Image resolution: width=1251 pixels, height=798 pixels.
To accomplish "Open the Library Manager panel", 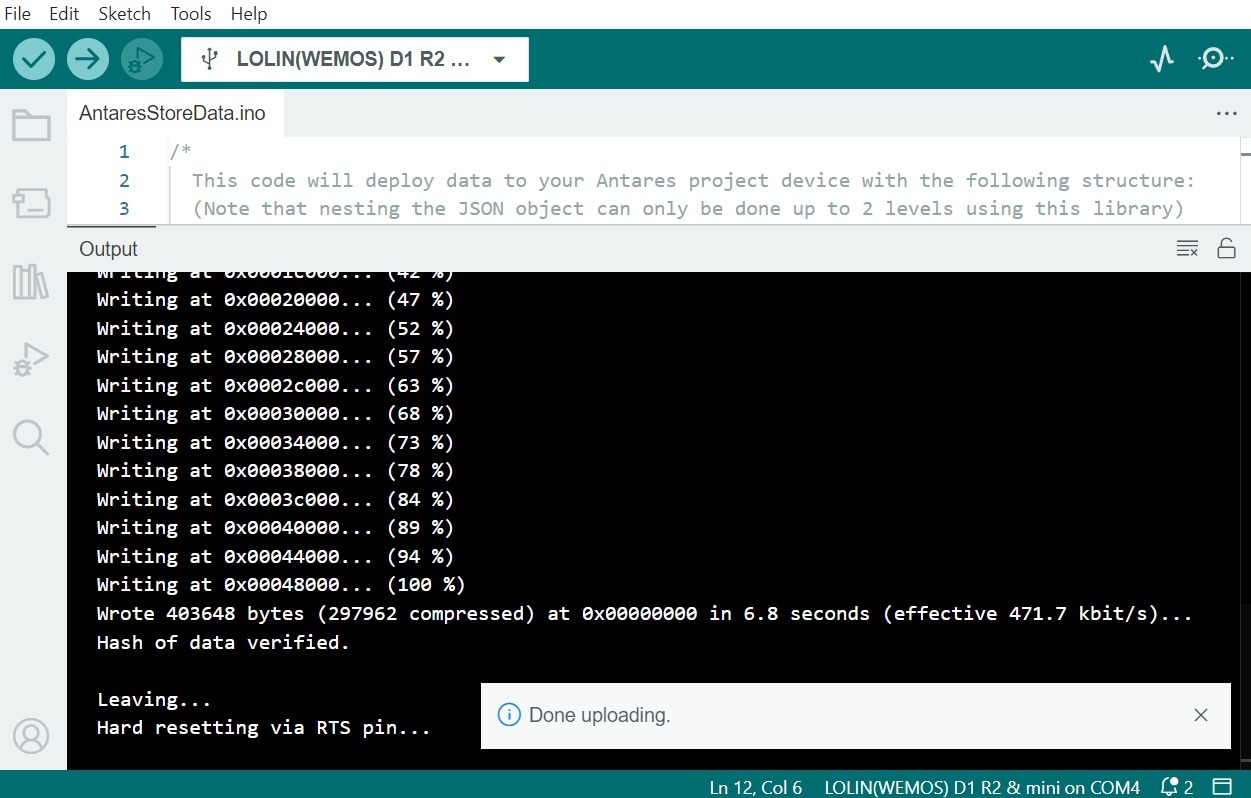I will (31, 282).
